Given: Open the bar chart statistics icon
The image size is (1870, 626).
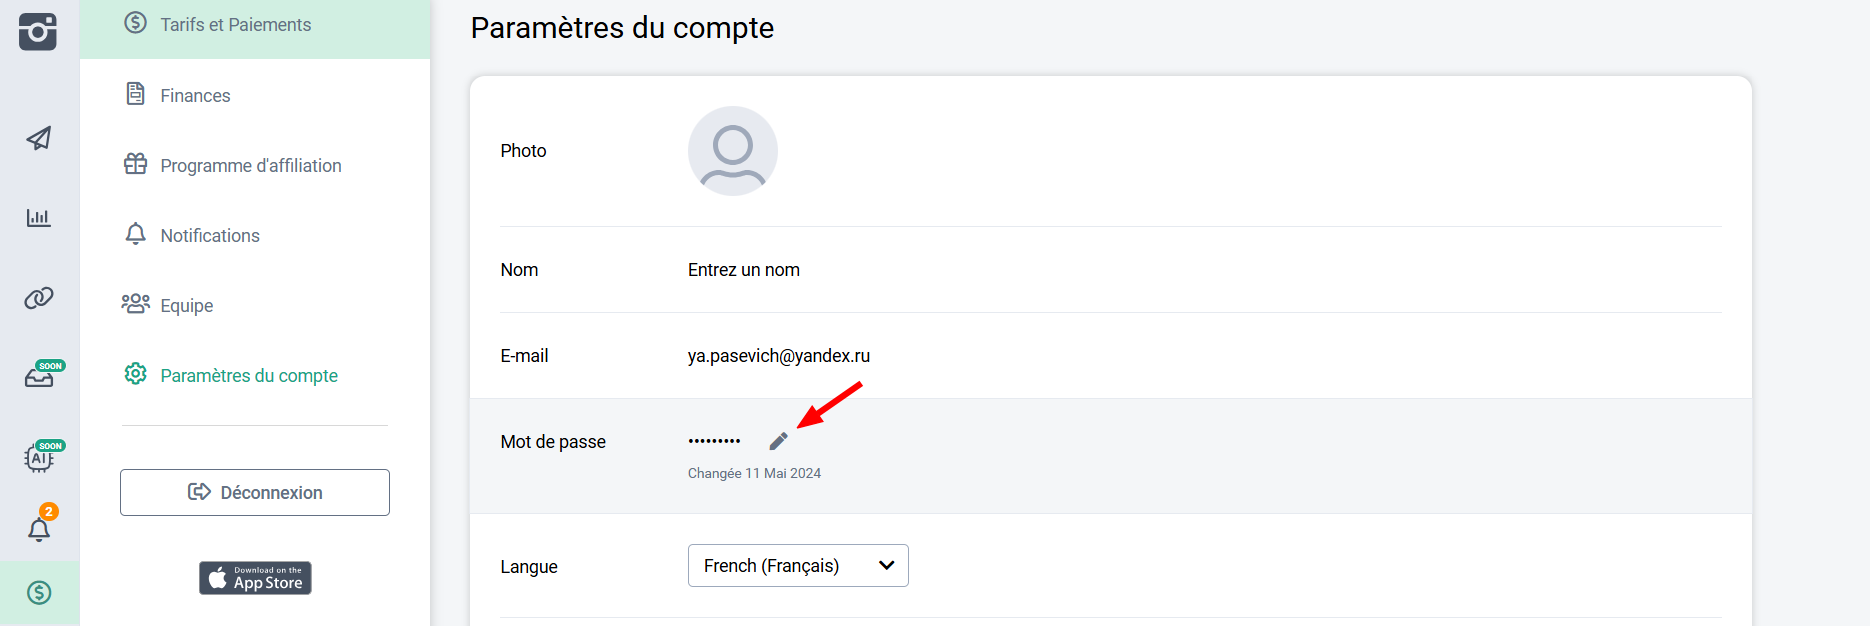Looking at the screenshot, I should click(x=39, y=217).
